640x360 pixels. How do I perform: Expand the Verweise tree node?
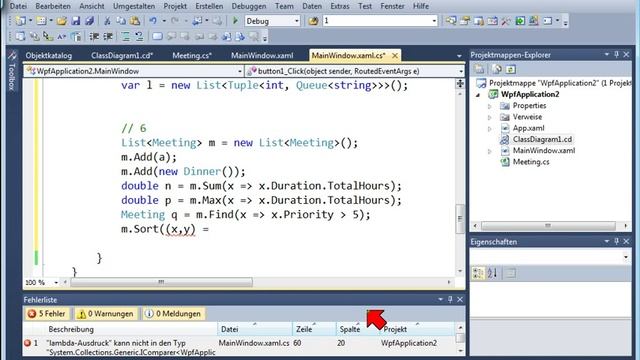point(490,118)
